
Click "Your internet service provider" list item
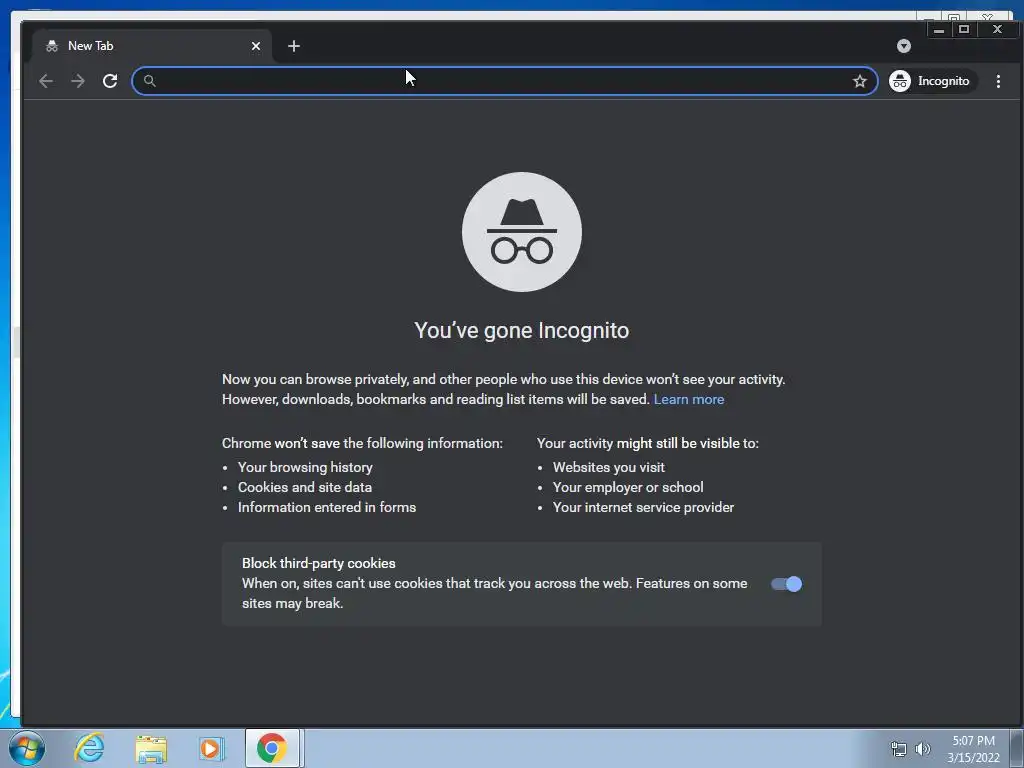pyautogui.click(x=643, y=507)
